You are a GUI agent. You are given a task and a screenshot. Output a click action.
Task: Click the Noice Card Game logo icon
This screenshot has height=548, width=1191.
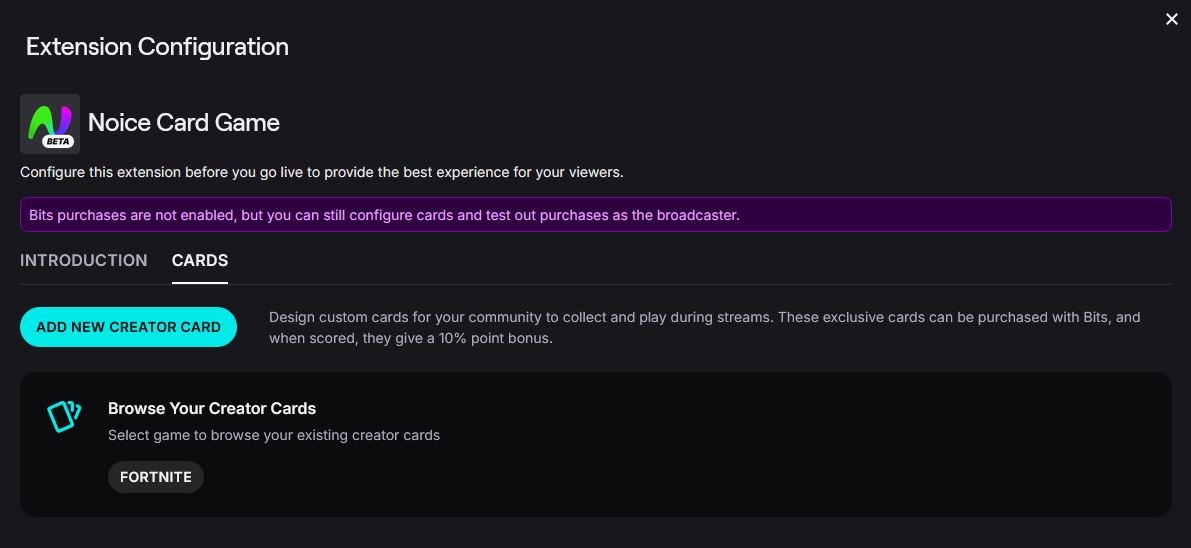click(x=49, y=119)
